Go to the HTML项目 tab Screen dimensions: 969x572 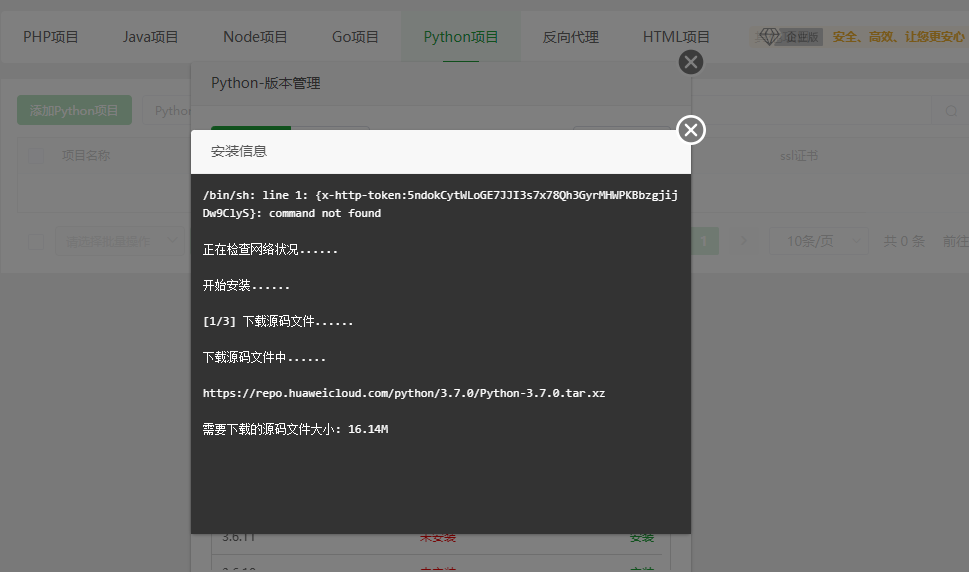tap(676, 37)
